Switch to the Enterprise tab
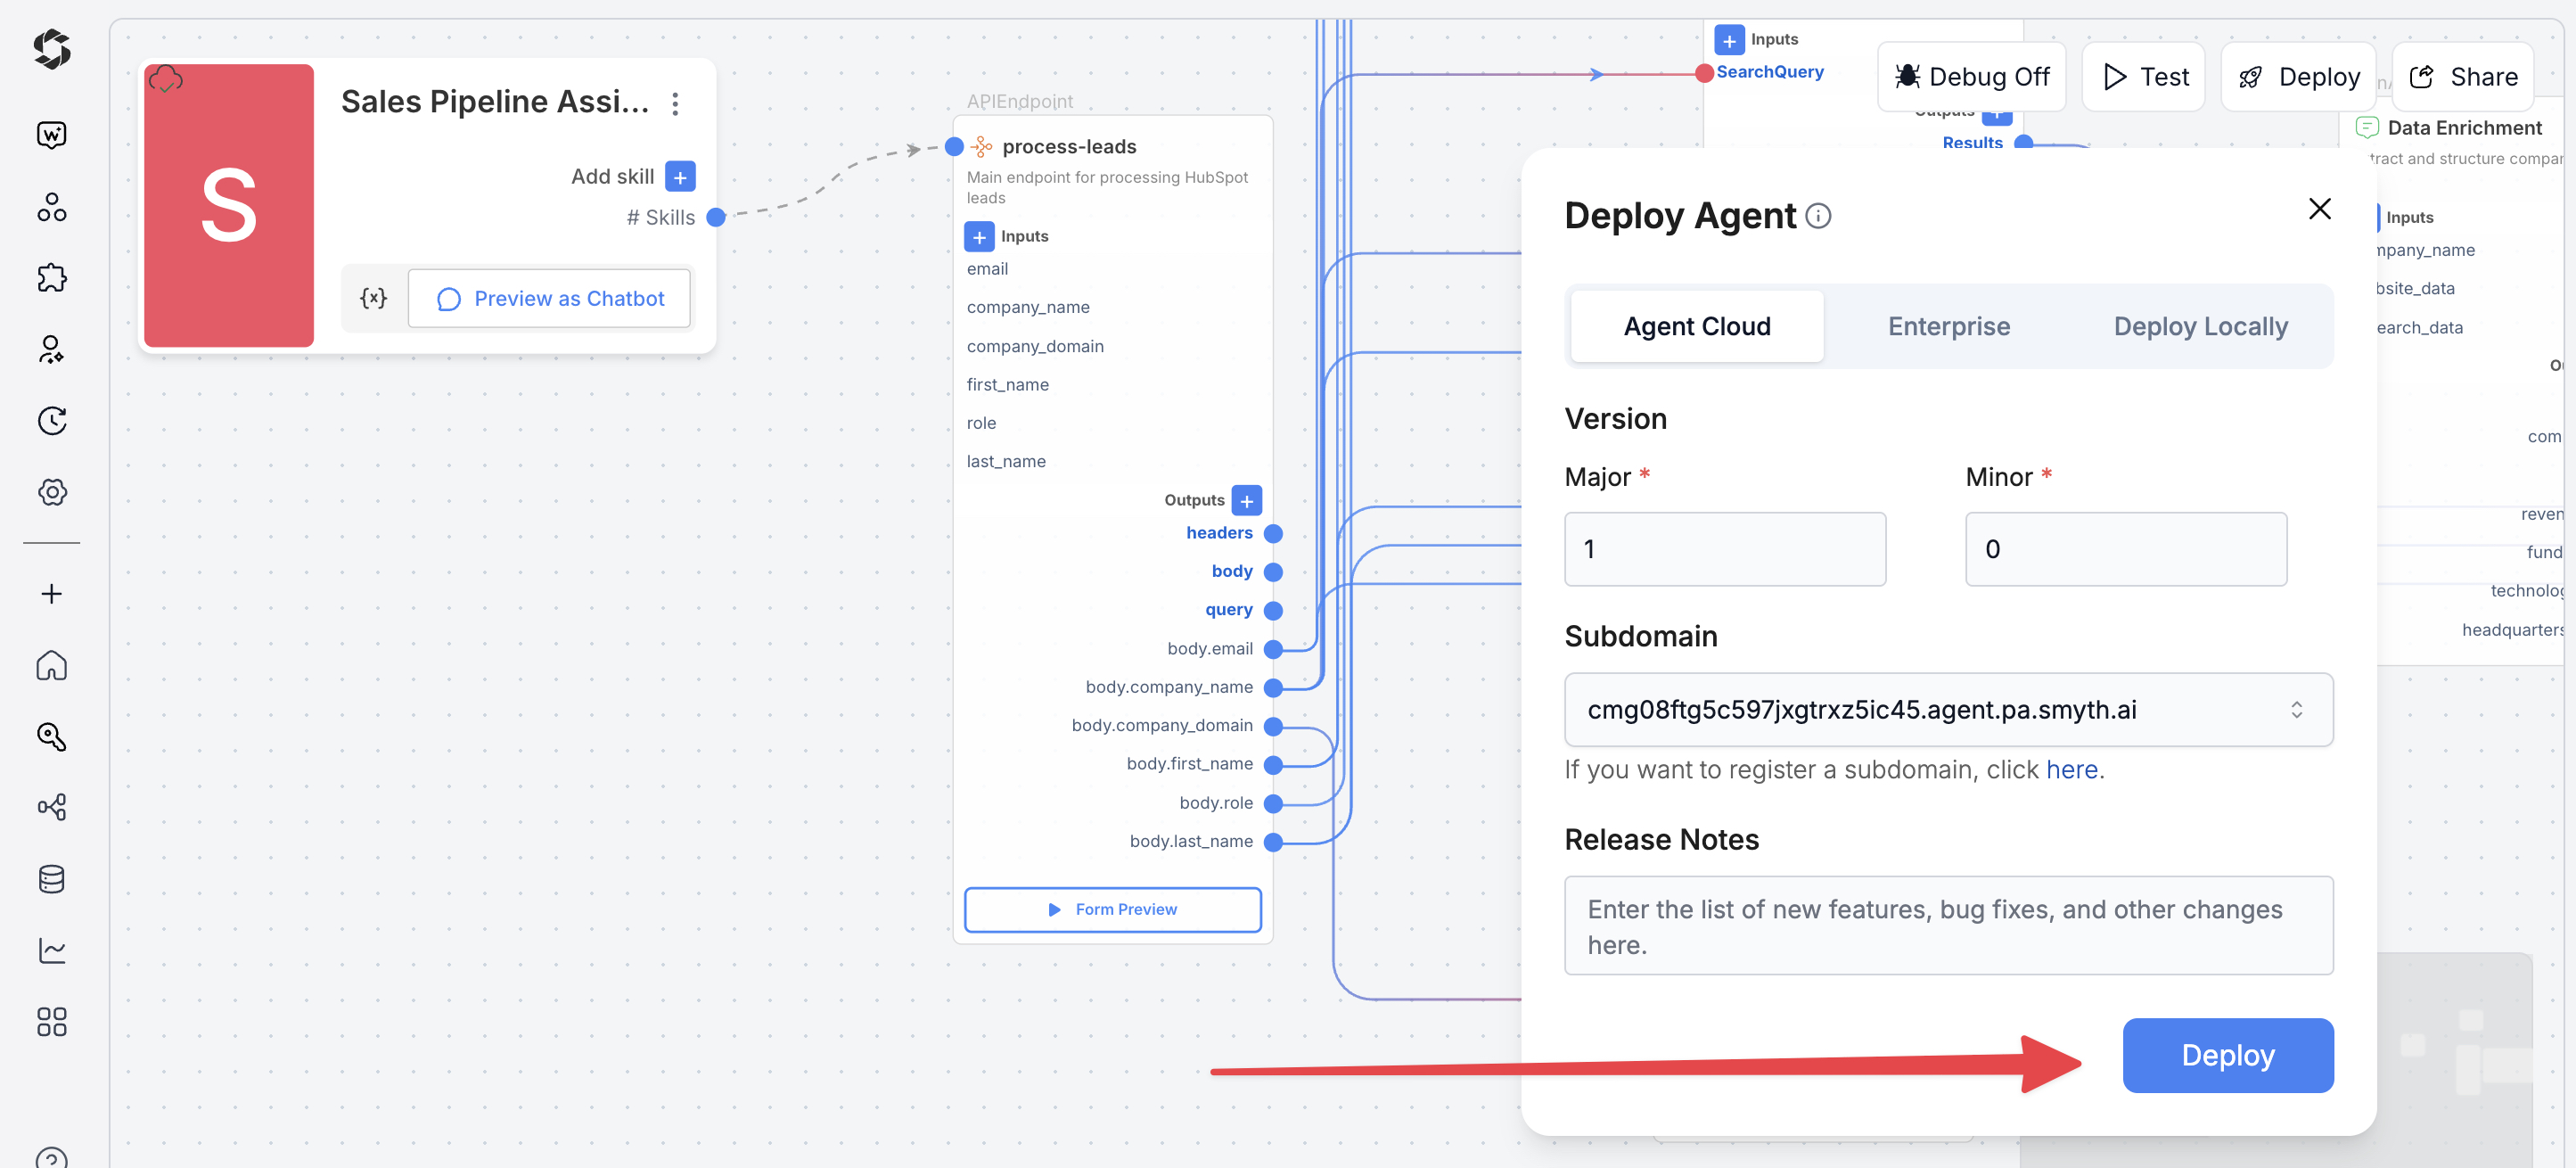Image resolution: width=2576 pixels, height=1168 pixels. click(x=1948, y=326)
